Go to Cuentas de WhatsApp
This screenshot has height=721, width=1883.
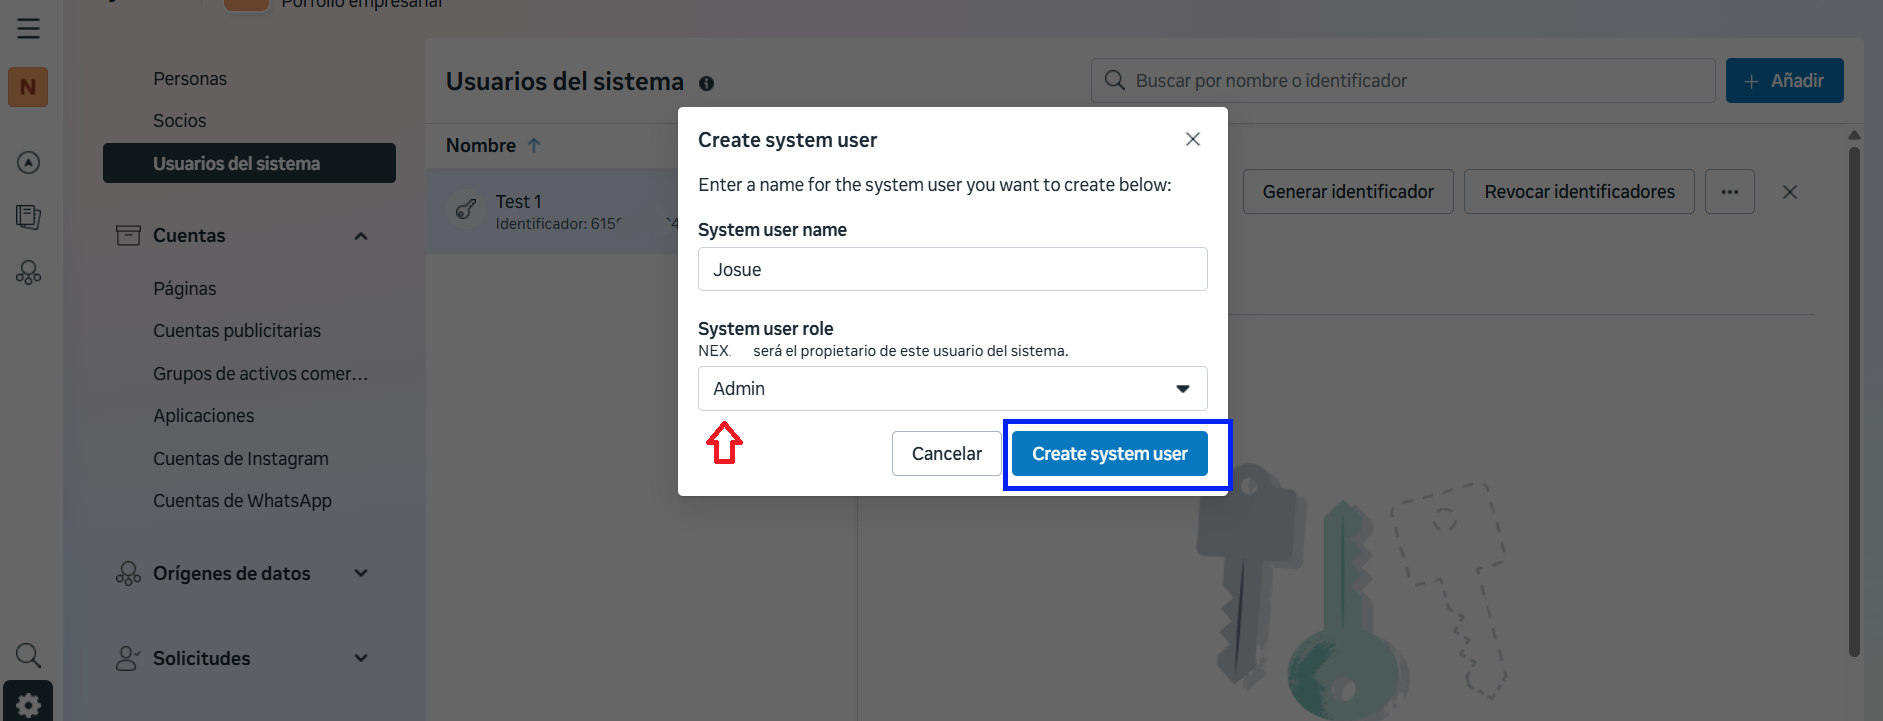click(x=242, y=501)
